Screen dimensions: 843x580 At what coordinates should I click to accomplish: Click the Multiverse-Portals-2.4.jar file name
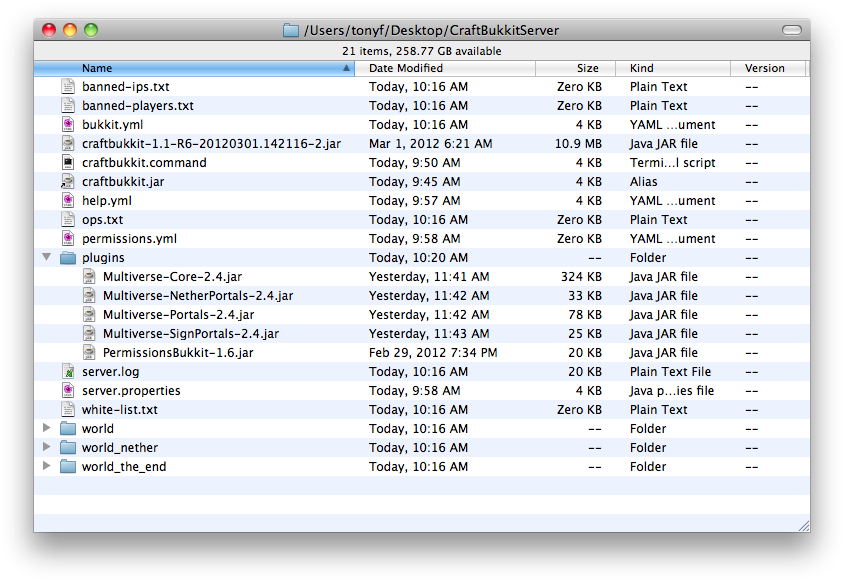(x=178, y=314)
